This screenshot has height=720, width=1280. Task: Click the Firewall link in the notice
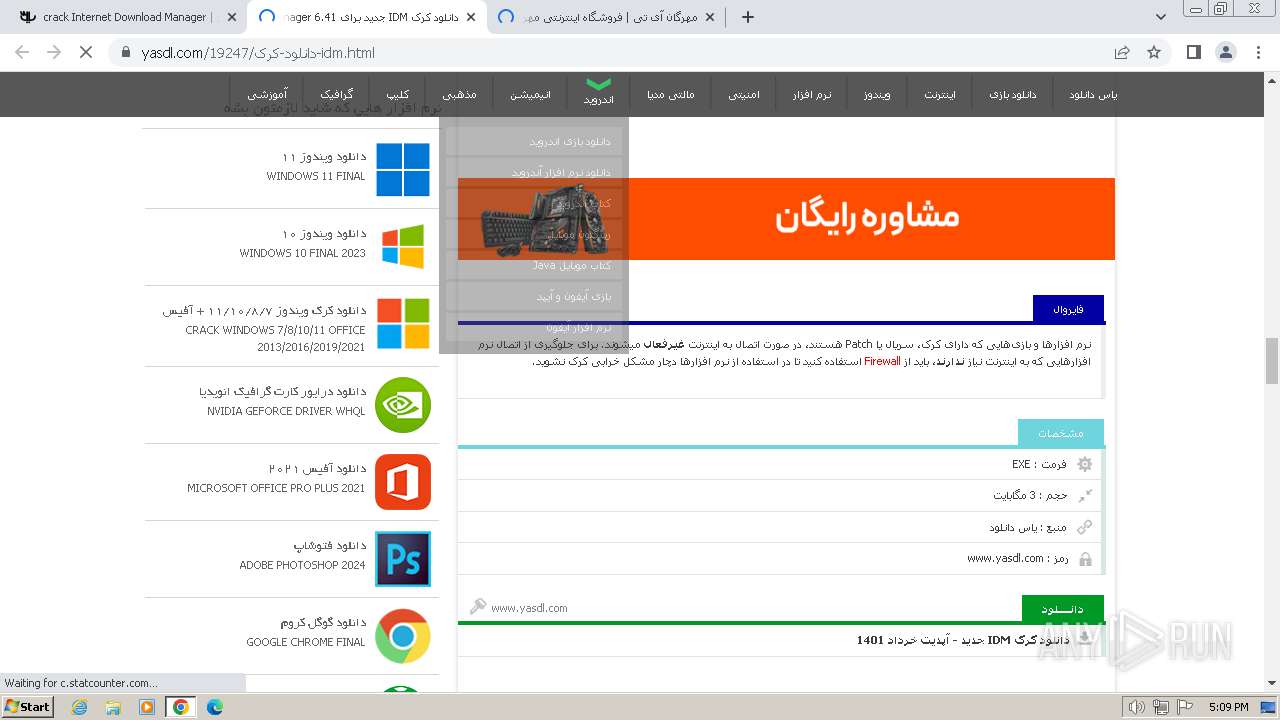[x=882, y=361]
